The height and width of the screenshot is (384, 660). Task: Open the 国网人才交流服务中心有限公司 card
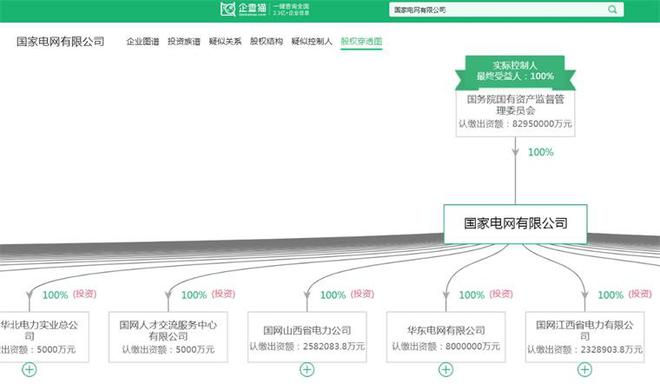168,337
